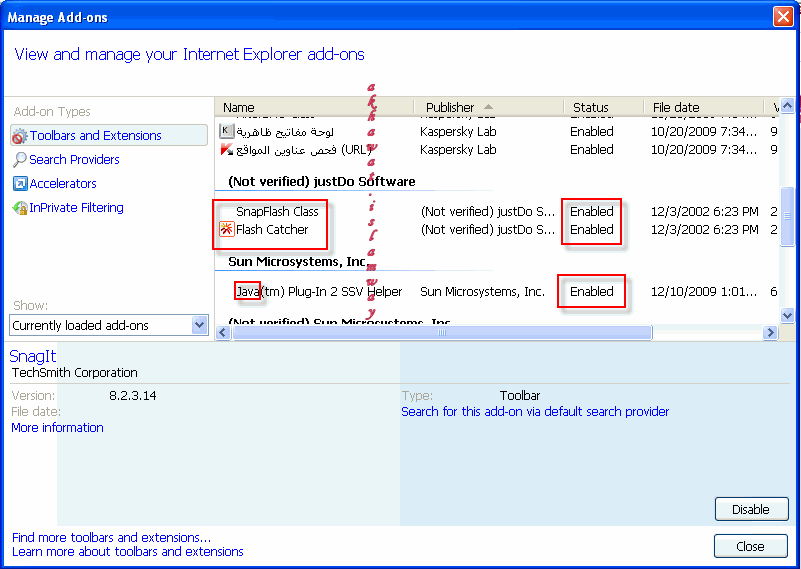Screen dimensions: 801x569
Task: Click Enabled status of SnapFlash Class
Action: pos(592,211)
